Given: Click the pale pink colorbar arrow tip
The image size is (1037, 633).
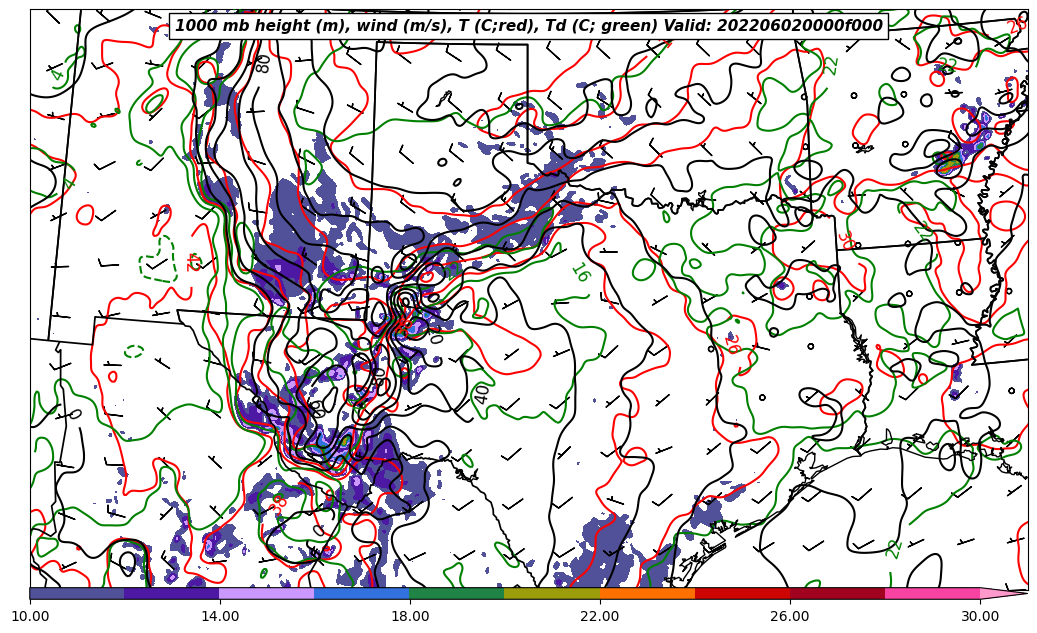Looking at the screenshot, I should click(1002, 593).
